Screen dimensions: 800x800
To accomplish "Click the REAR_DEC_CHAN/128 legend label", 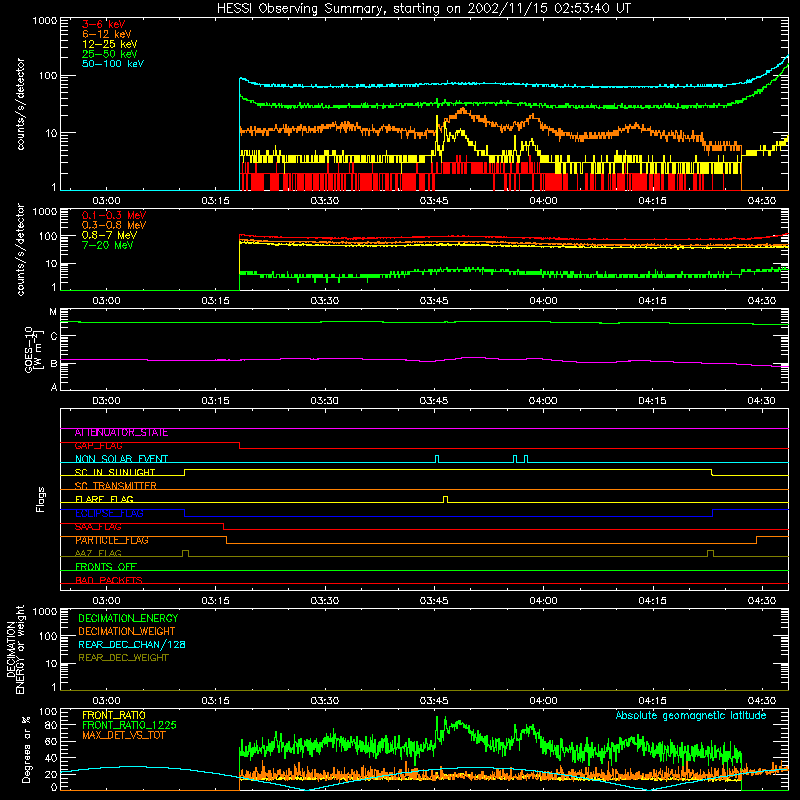I will (x=132, y=644).
